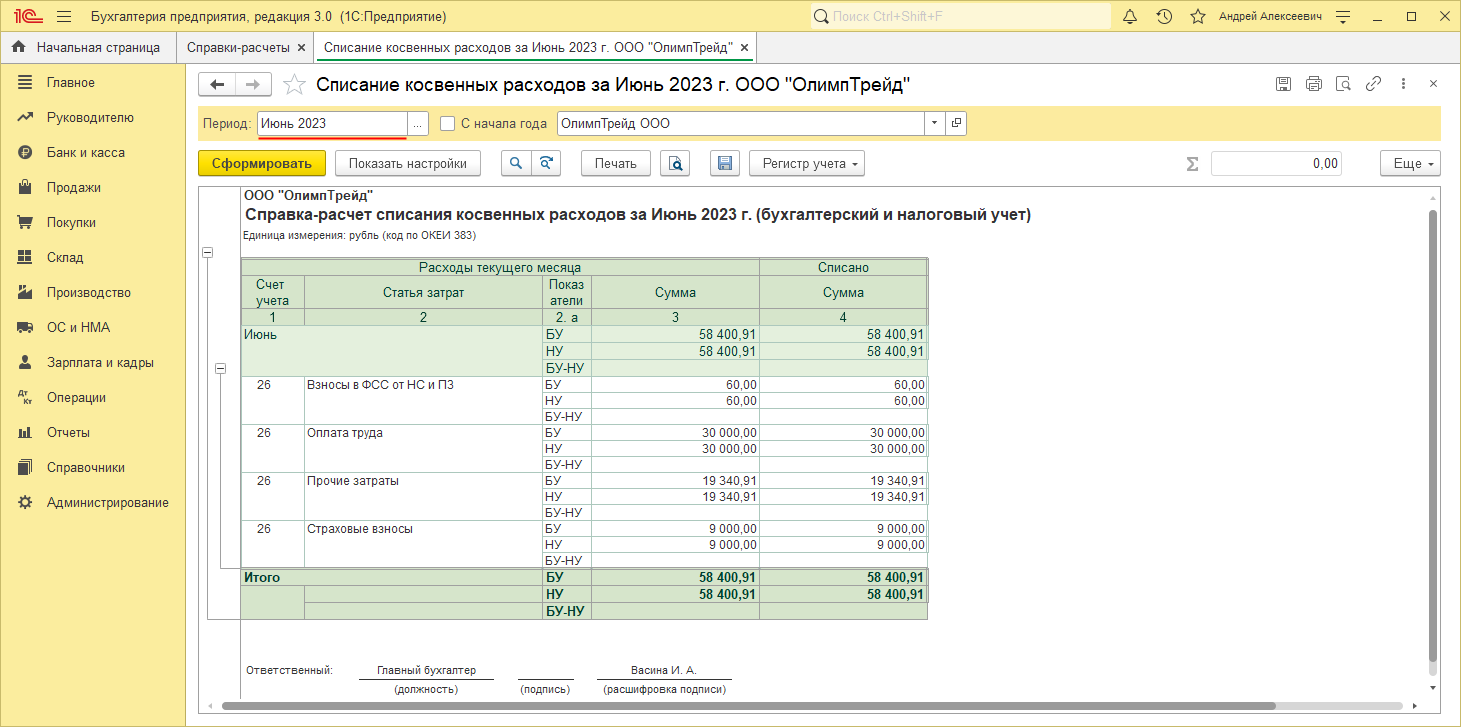Screen dimensions: 1461x727
Task: Enable the 'С начала года' checkbox
Action: tap(448, 124)
